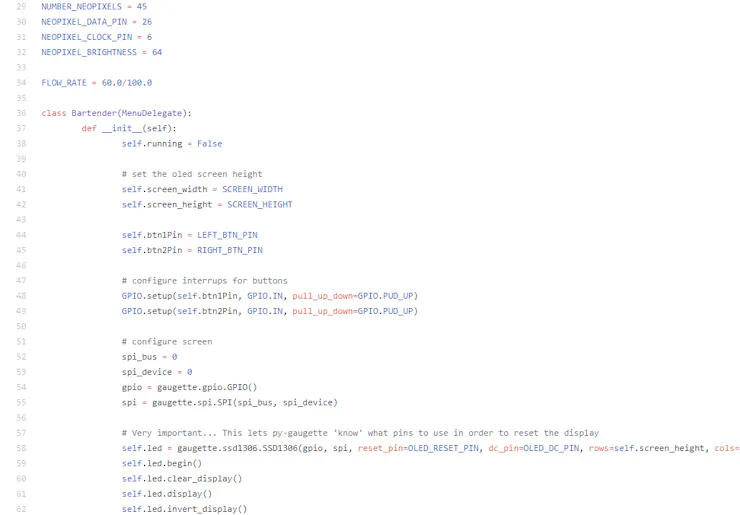The image size is (740, 515).
Task: Click SCREEN_WIDTH constant
Action: click(x=252, y=189)
